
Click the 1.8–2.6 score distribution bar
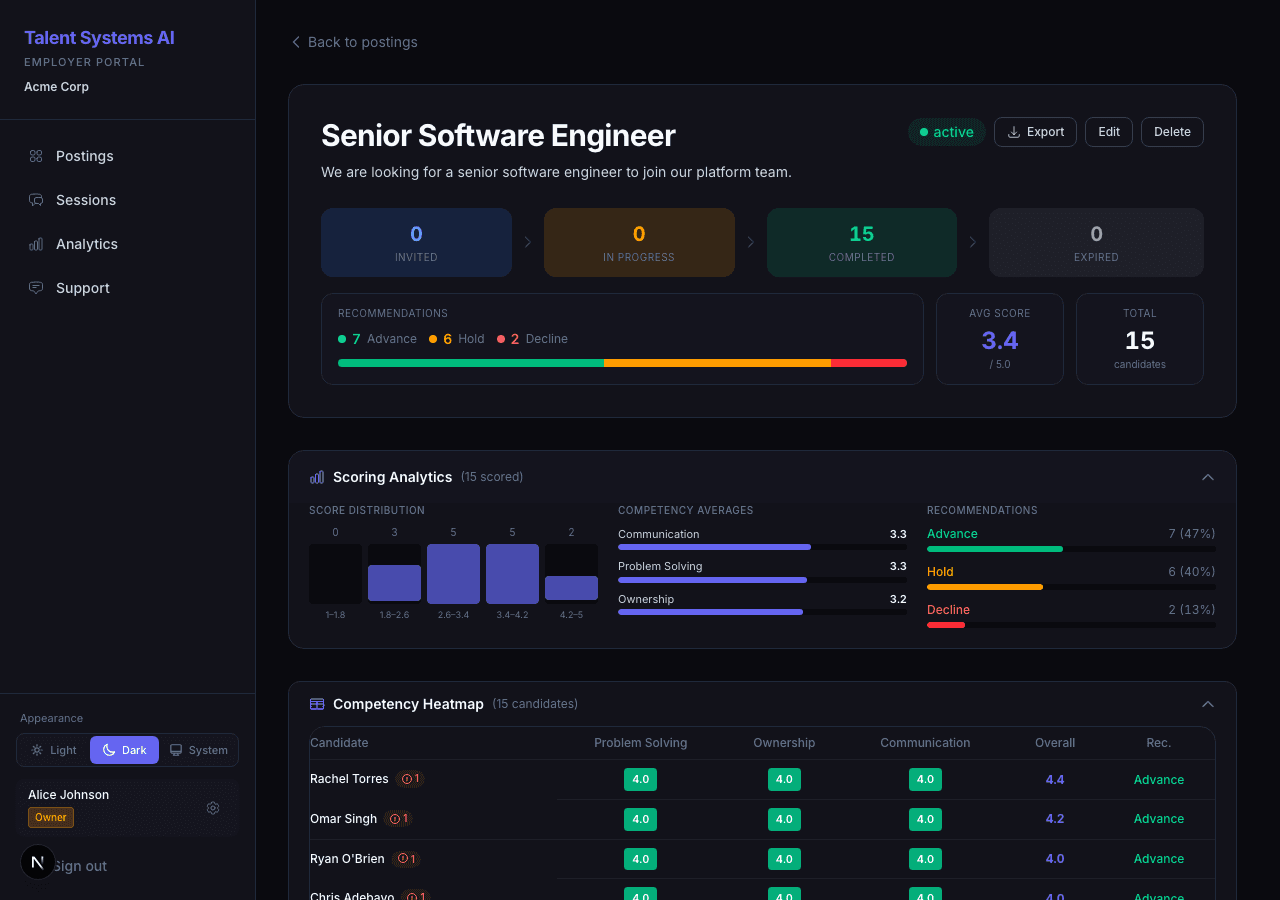[x=394, y=583]
